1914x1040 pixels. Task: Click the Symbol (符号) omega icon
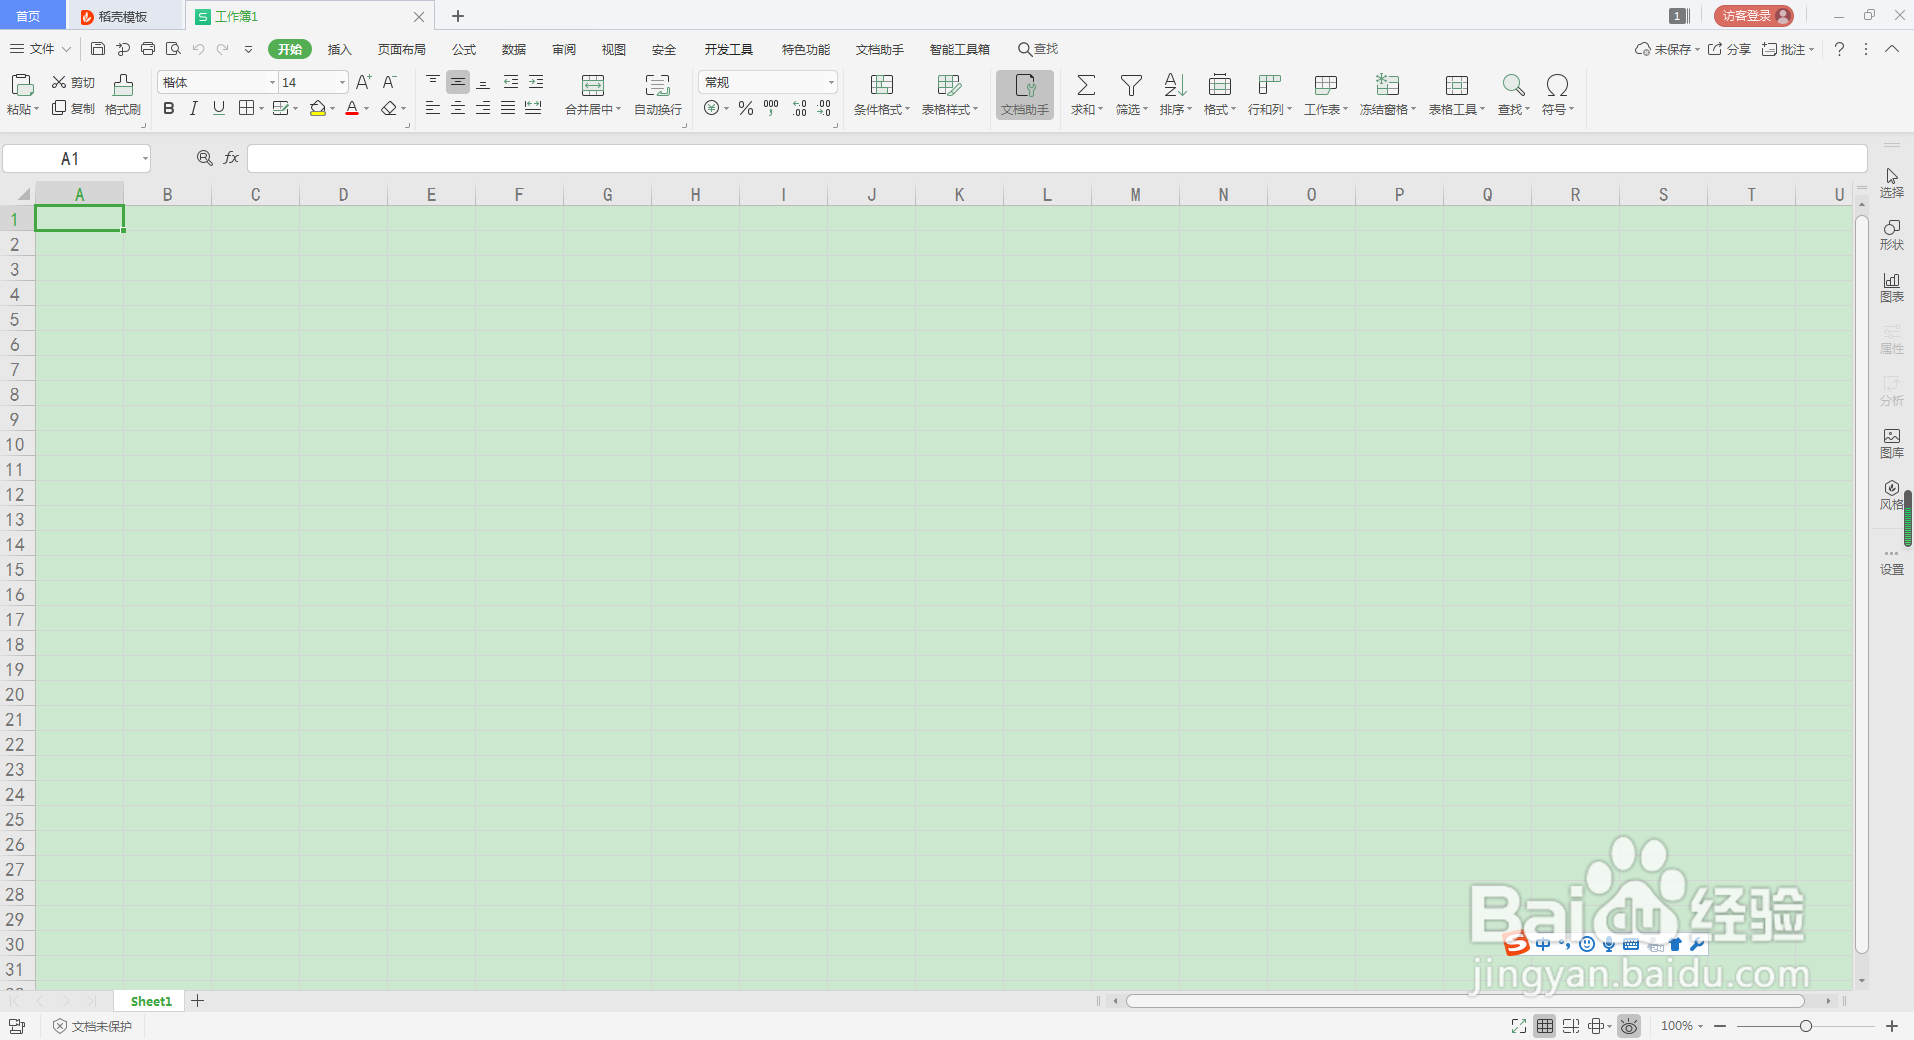coord(1557,85)
